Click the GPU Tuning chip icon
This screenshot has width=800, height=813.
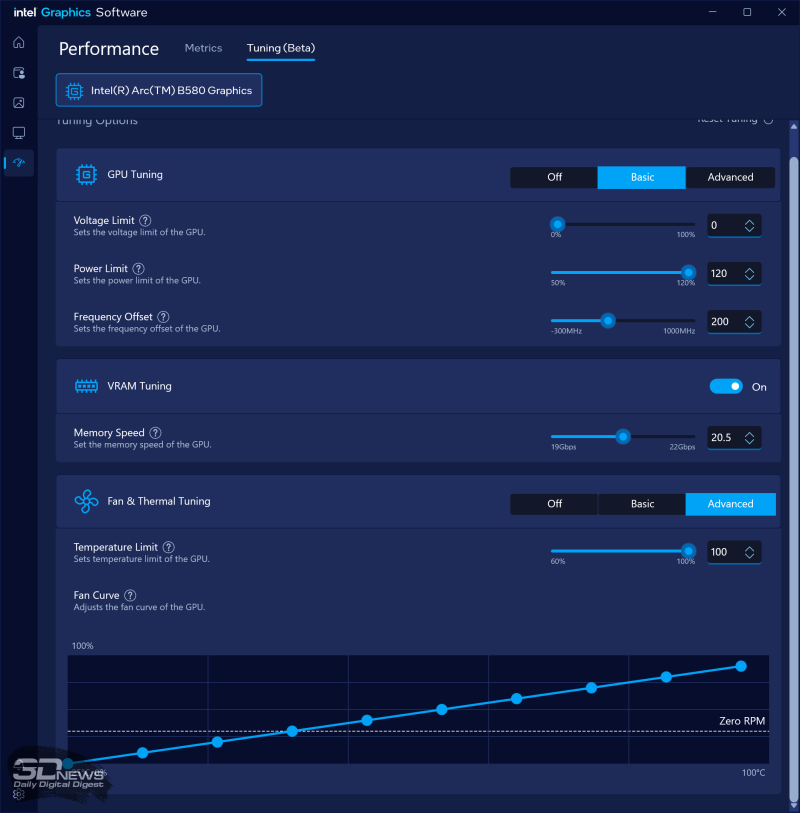click(86, 175)
